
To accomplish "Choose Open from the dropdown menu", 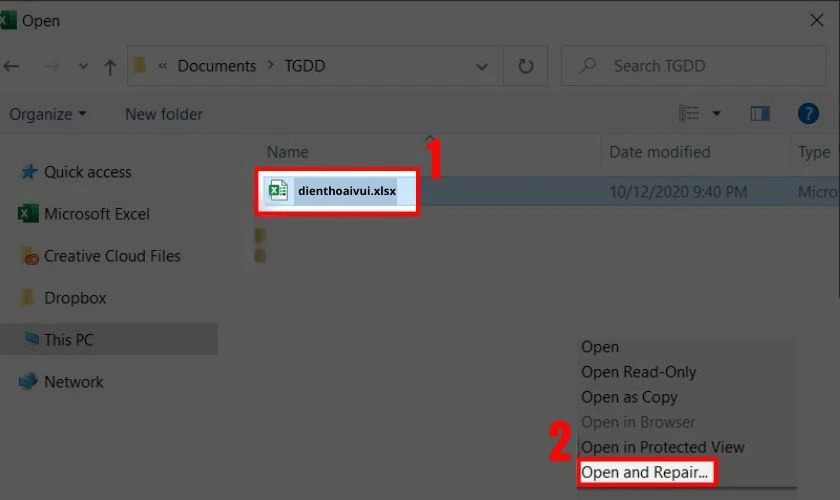I will point(599,347).
